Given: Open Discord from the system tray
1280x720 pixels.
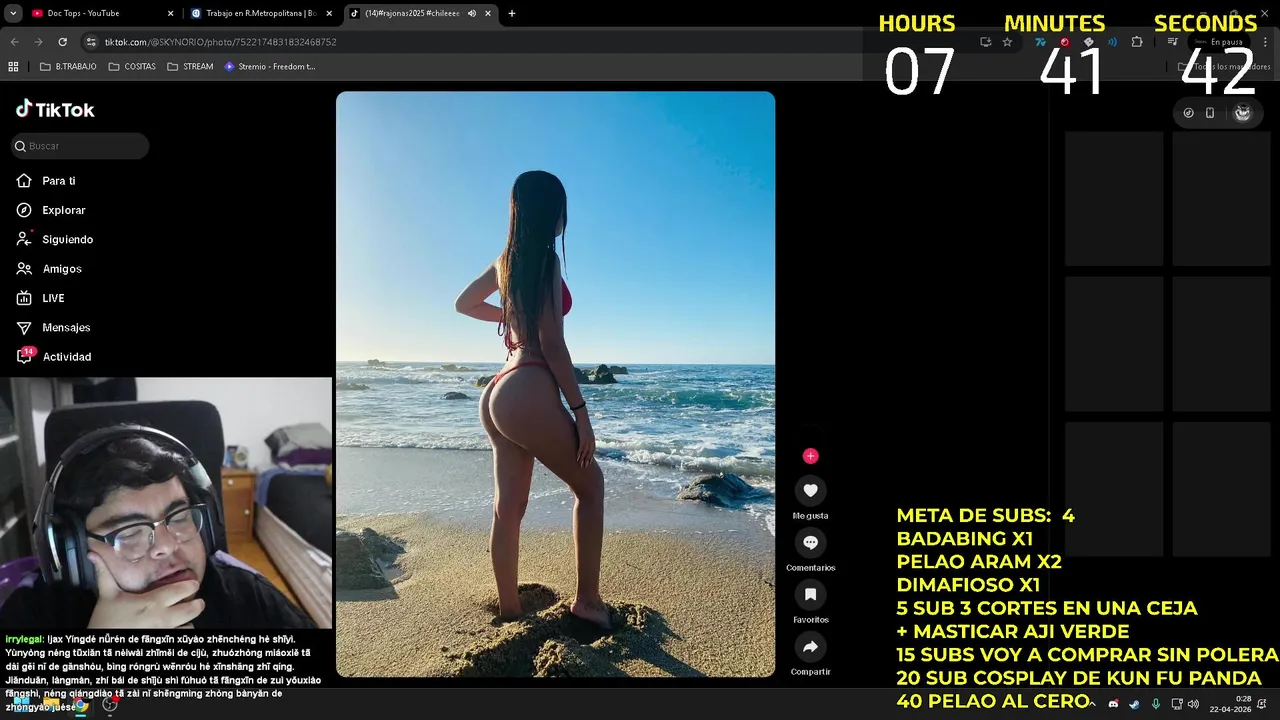Looking at the screenshot, I should pos(1113,704).
